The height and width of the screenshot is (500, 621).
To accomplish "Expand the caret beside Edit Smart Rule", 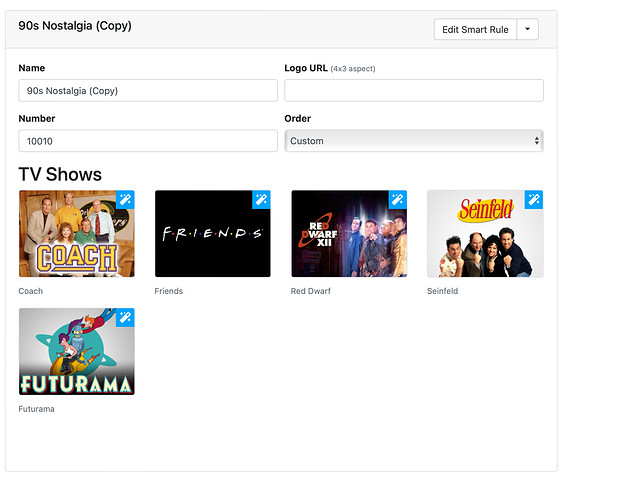I will (x=528, y=30).
